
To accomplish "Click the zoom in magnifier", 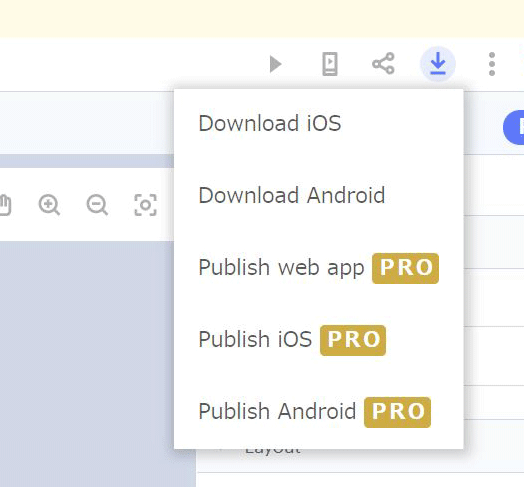I will pos(49,205).
